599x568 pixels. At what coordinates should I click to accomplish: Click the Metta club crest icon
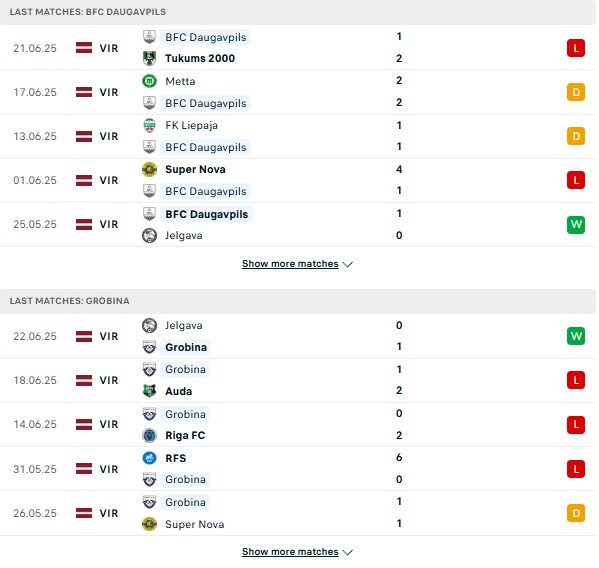(x=149, y=81)
